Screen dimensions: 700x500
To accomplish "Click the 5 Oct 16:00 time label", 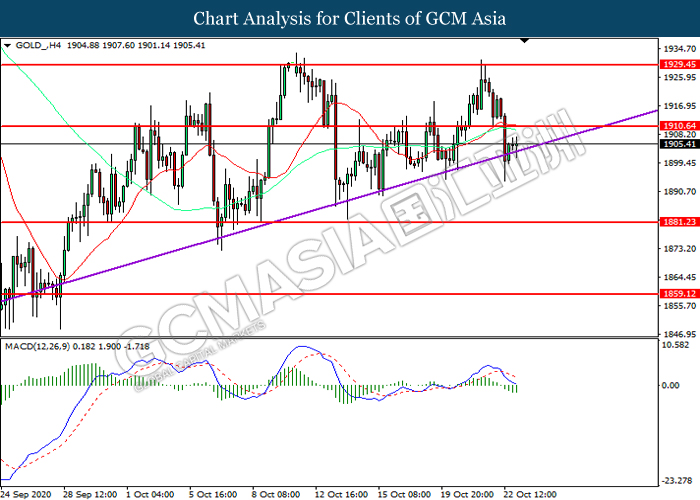I will [x=213, y=494].
